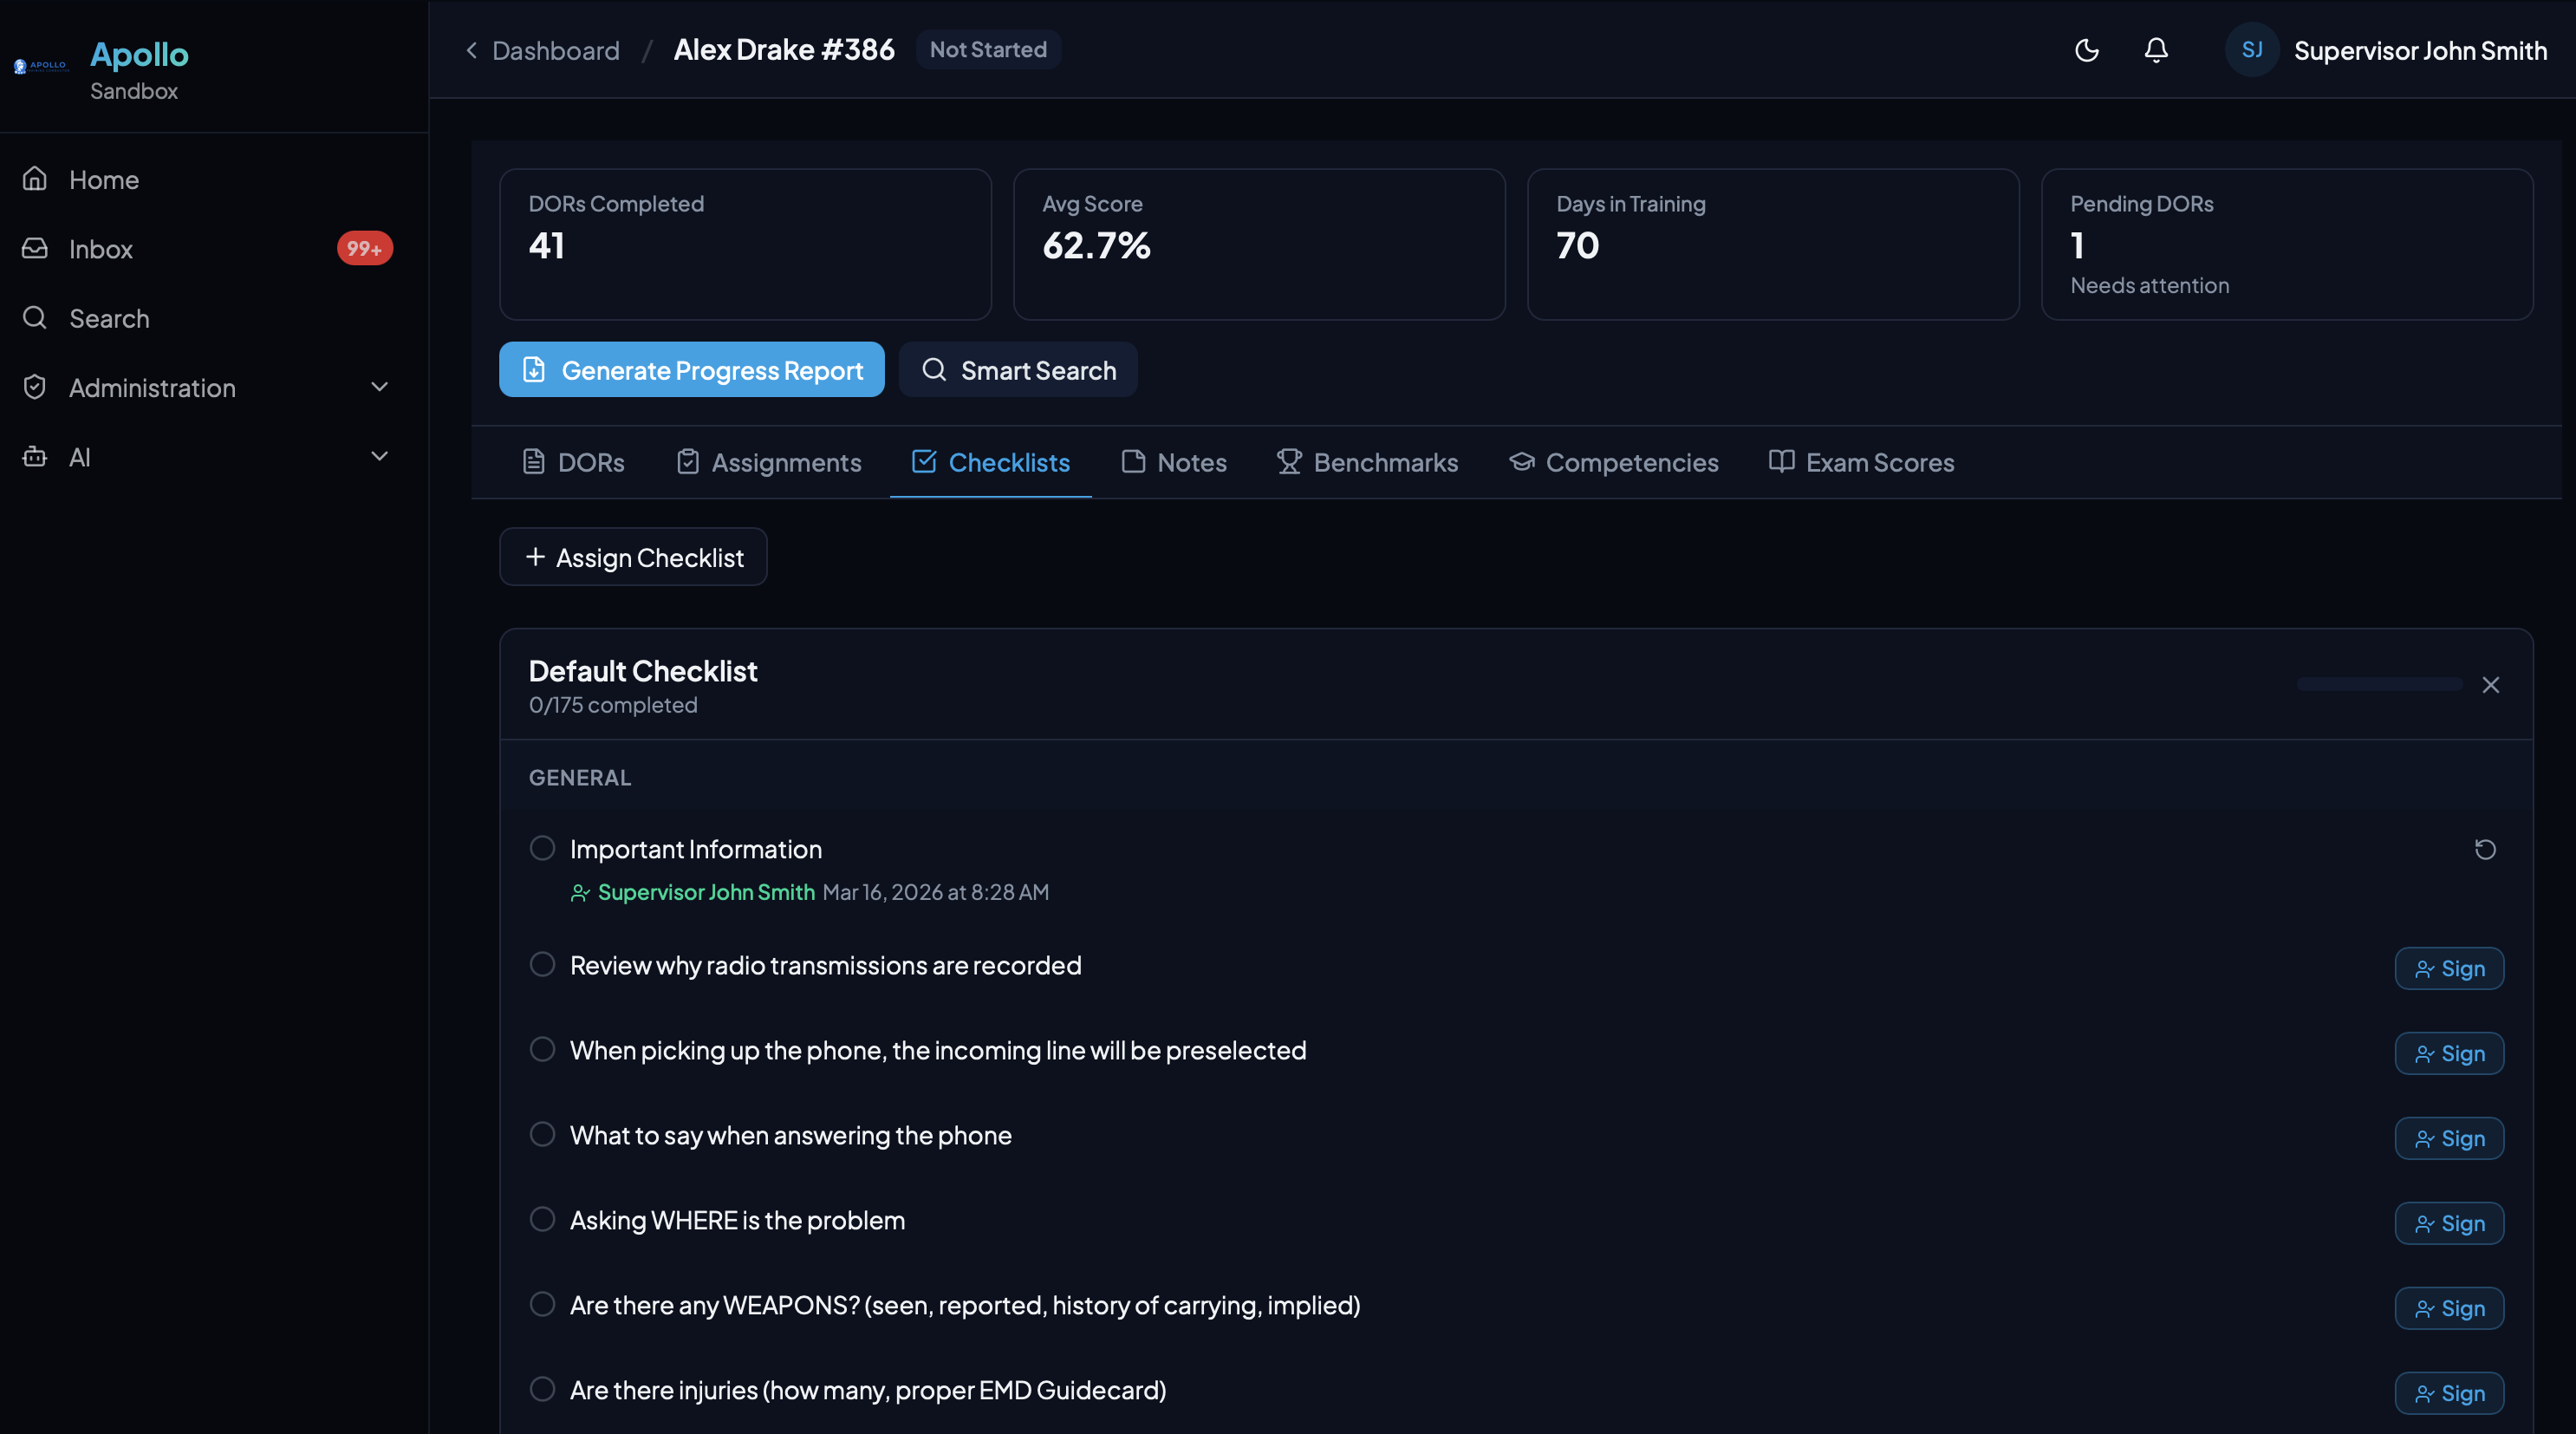Check the Important Information circle
Image resolution: width=2576 pixels, height=1434 pixels.
click(x=542, y=848)
